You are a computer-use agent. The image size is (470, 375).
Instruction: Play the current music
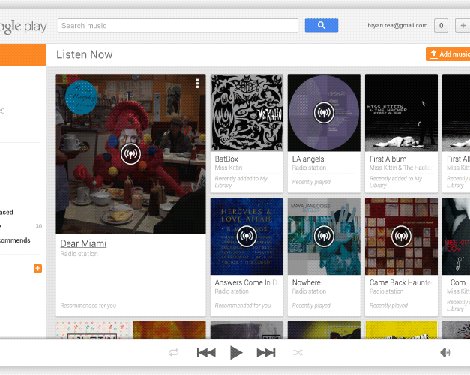coord(236,352)
